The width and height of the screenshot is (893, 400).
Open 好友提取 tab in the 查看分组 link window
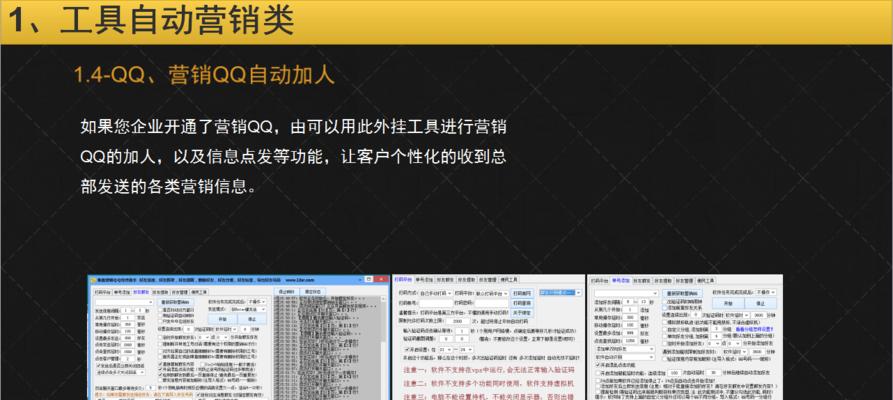coord(662,280)
